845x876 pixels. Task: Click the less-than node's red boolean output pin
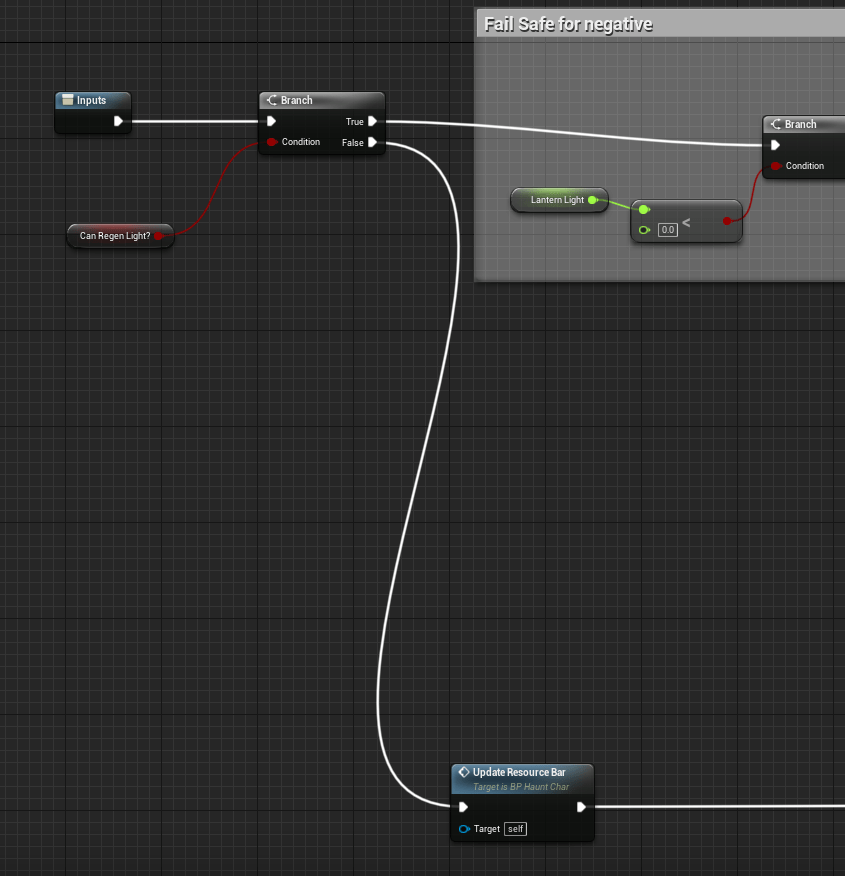(x=728, y=220)
